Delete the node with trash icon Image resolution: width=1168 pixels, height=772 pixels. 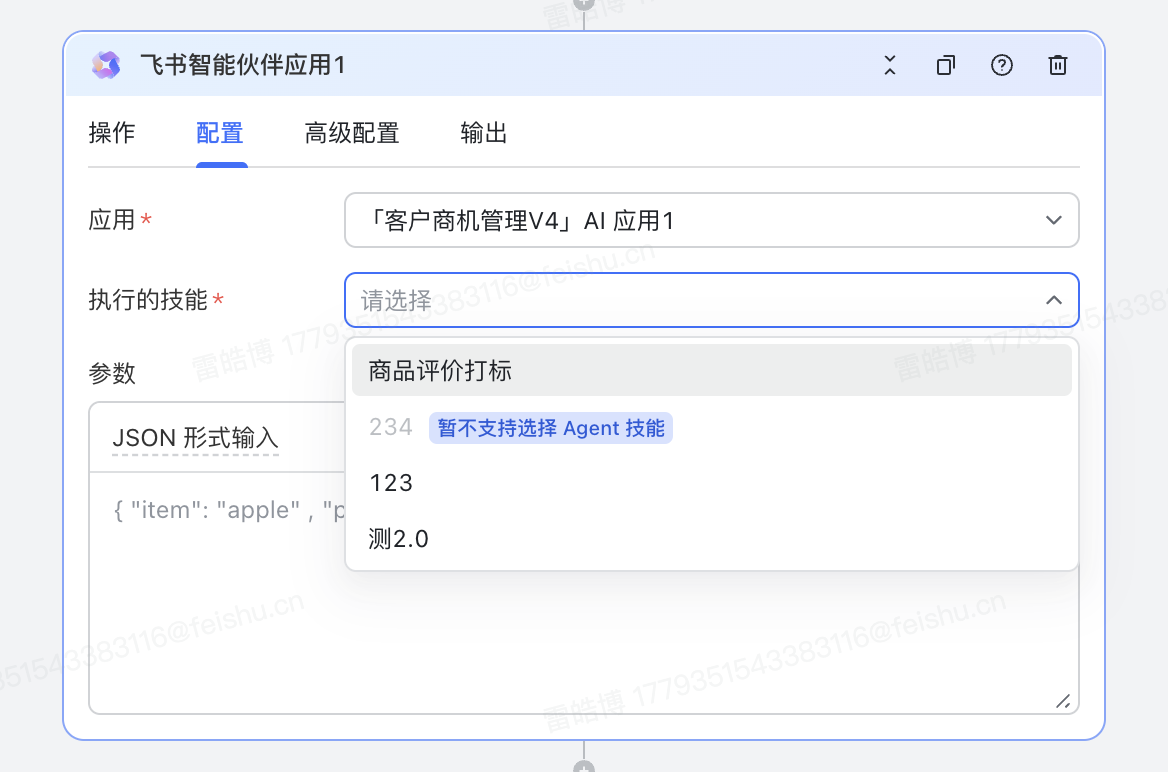pyautogui.click(x=1058, y=66)
